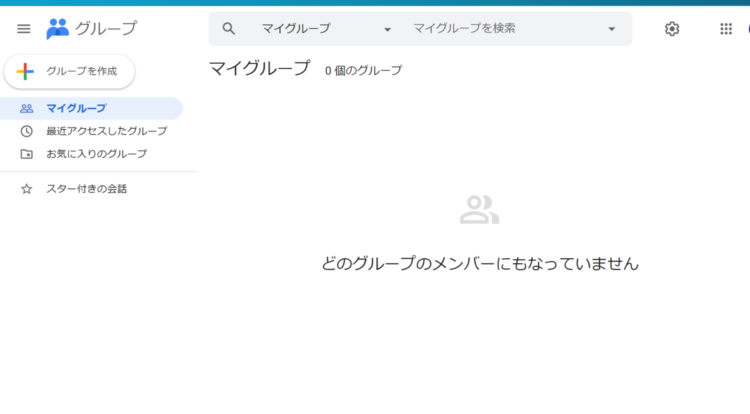The height and width of the screenshot is (414, 750).
Task: Click the search magnifier icon
Action: point(229,29)
